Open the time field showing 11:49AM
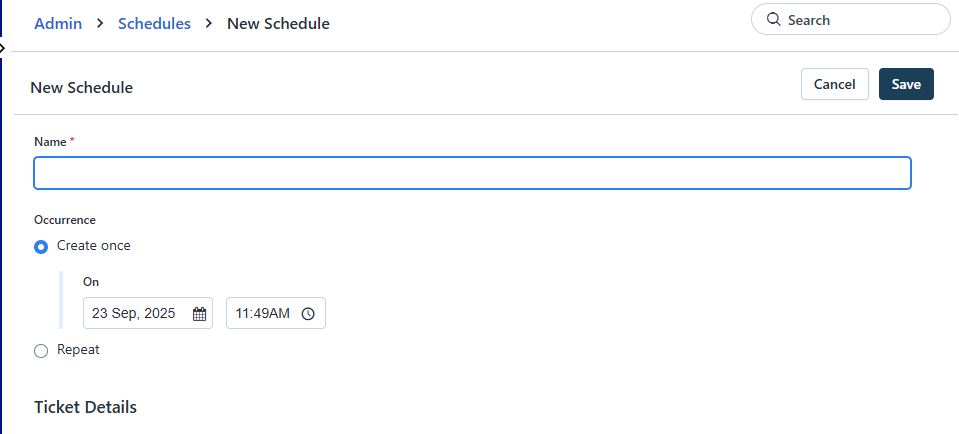 (x=263, y=314)
